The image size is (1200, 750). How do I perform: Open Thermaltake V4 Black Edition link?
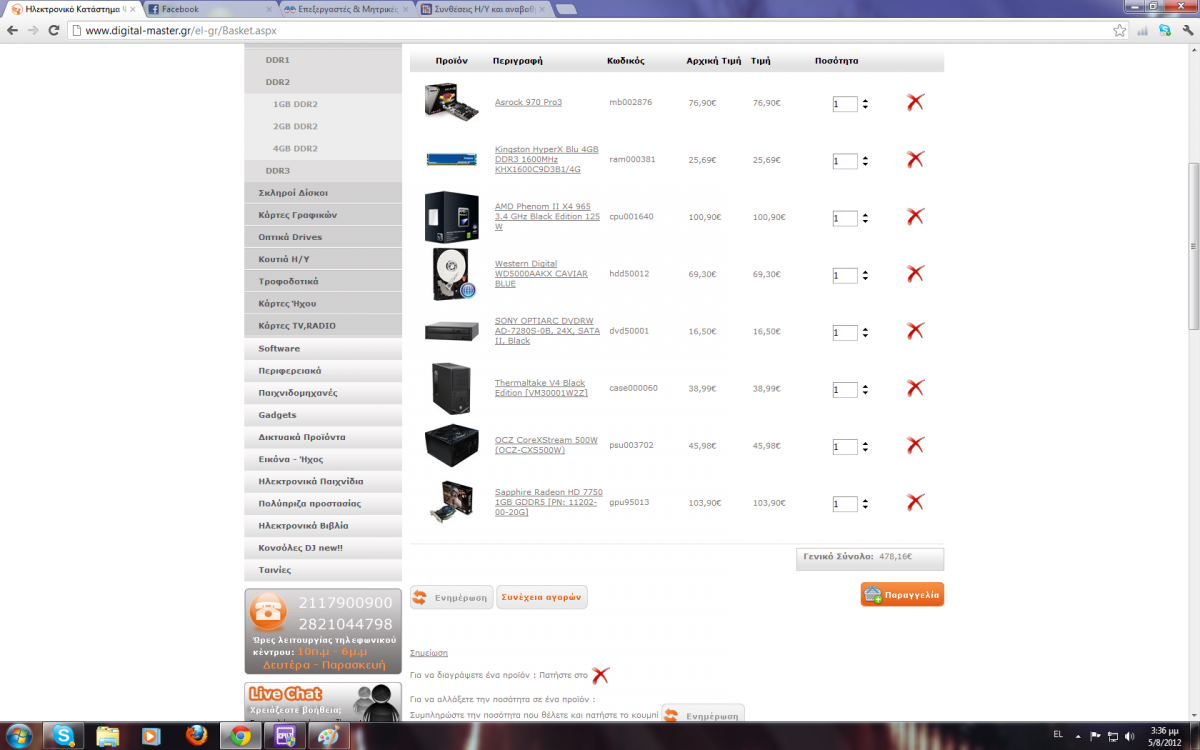[541, 388]
